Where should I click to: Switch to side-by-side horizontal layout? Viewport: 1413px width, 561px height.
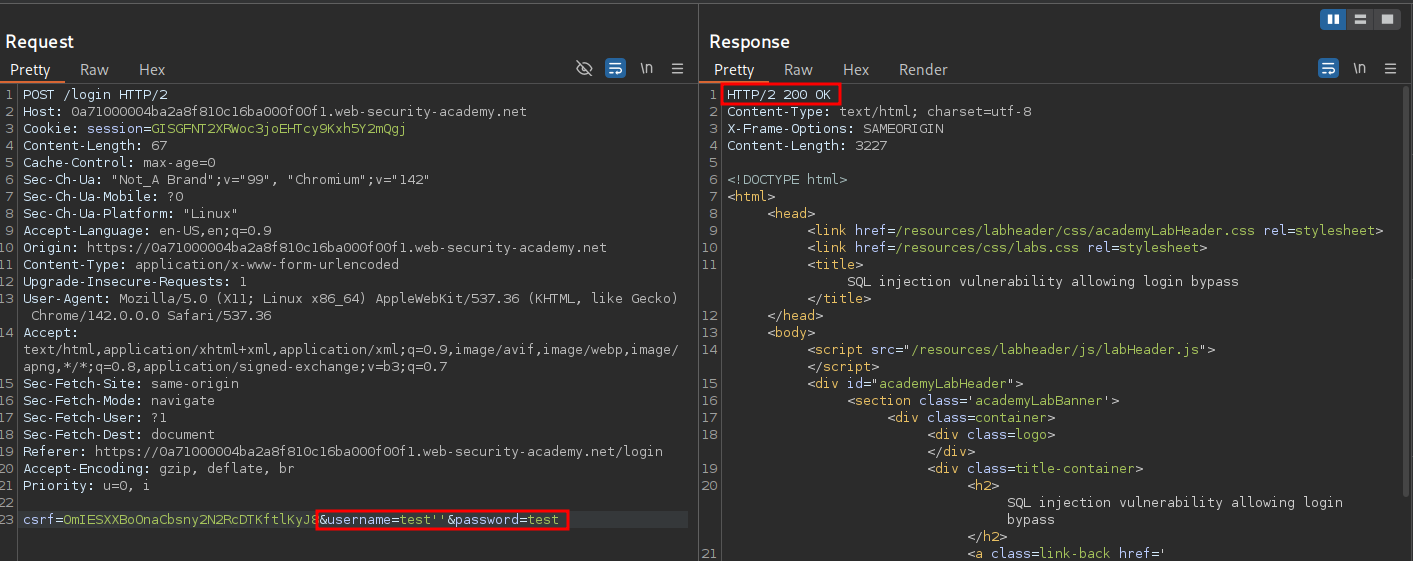coord(1332,19)
